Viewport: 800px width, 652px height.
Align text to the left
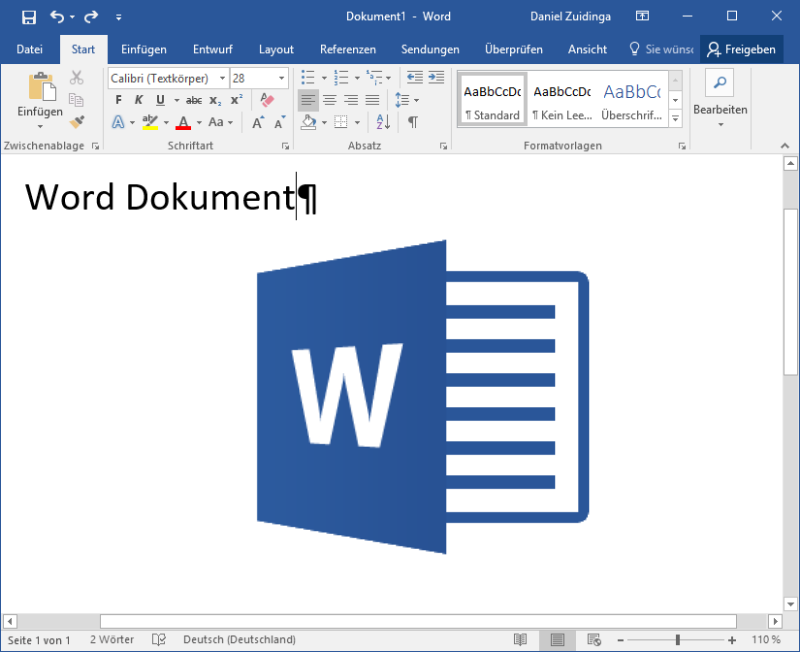[308, 100]
